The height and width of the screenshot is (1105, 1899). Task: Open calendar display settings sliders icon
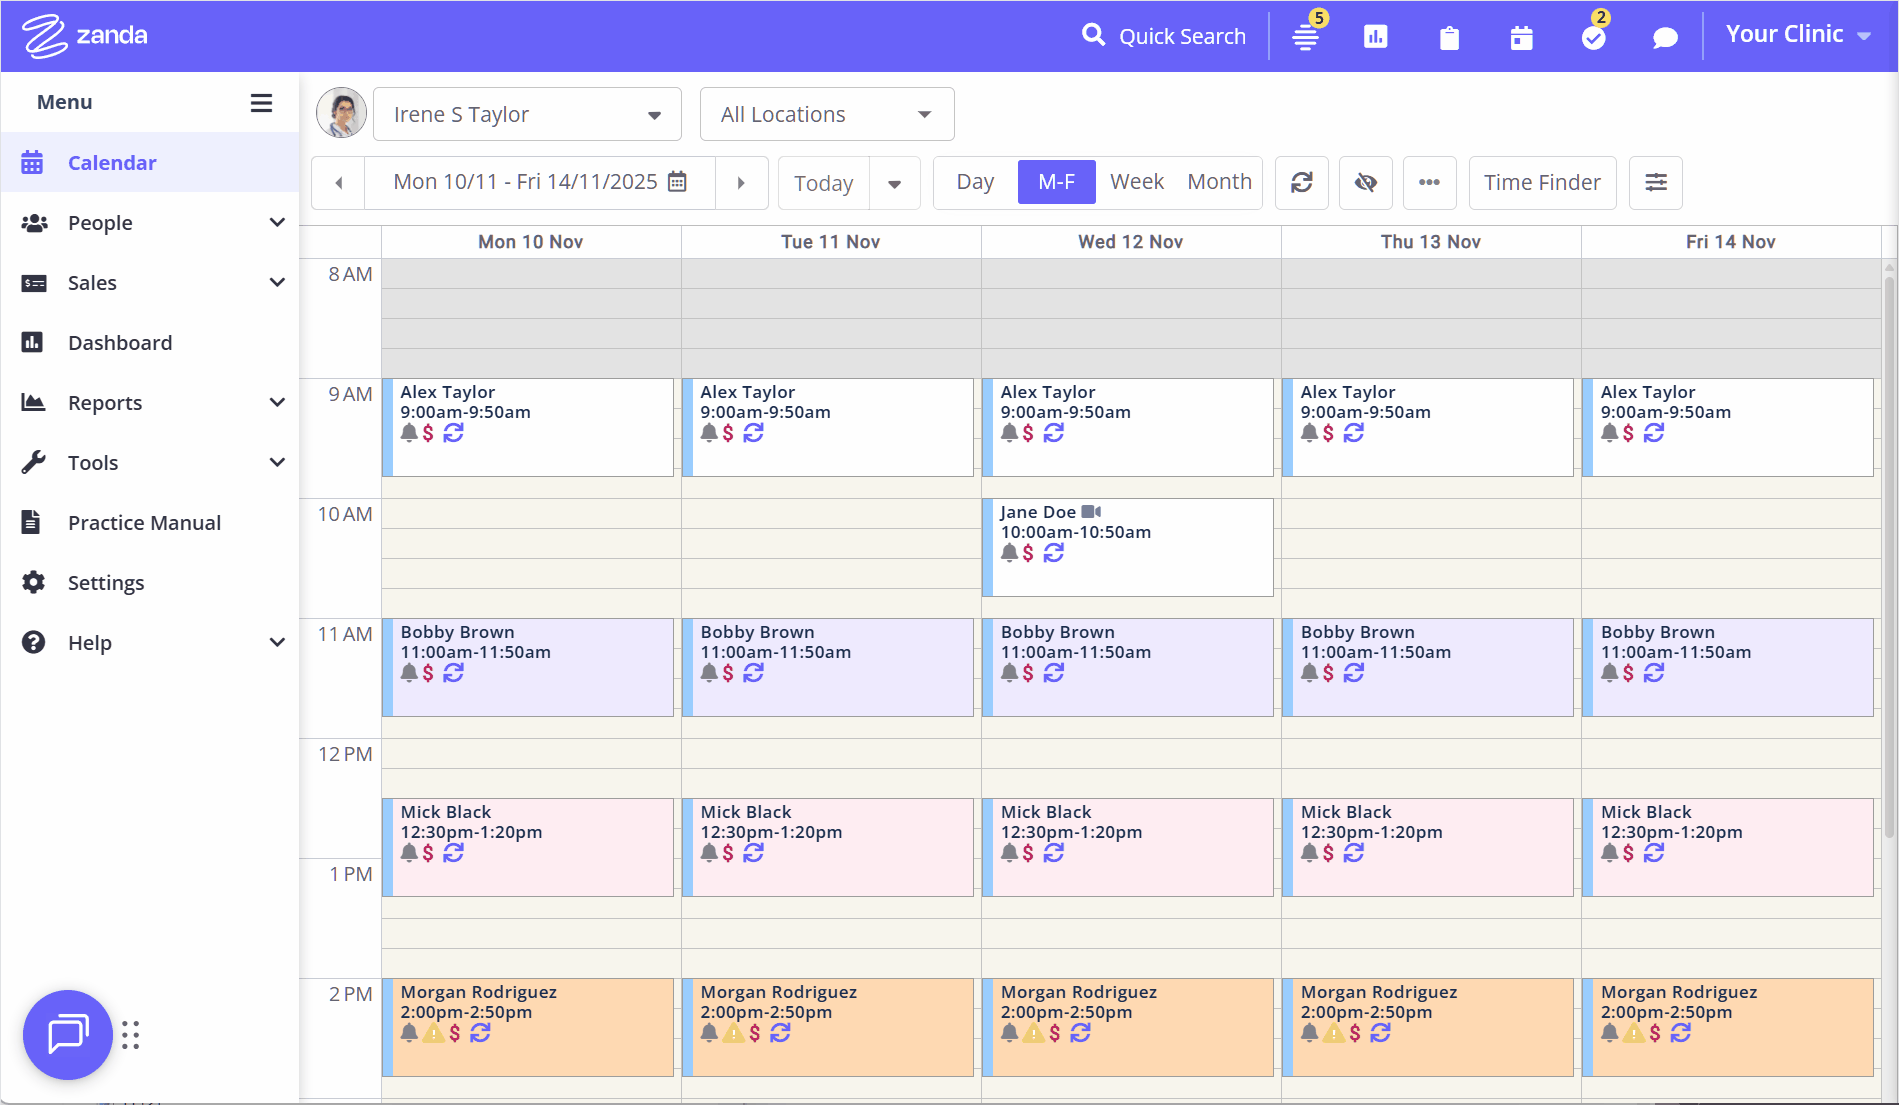[1656, 182]
